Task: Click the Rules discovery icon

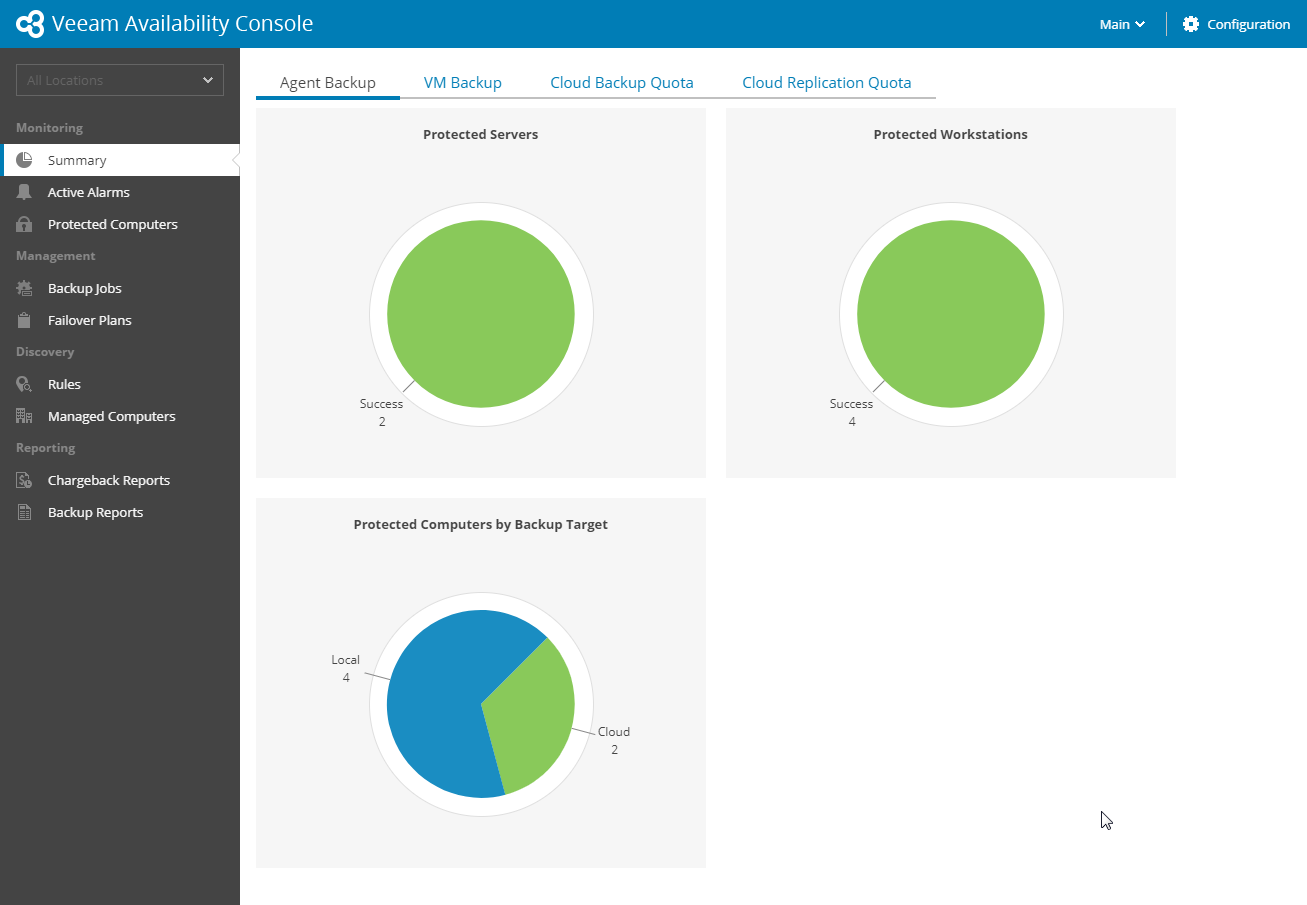Action: click(x=24, y=384)
